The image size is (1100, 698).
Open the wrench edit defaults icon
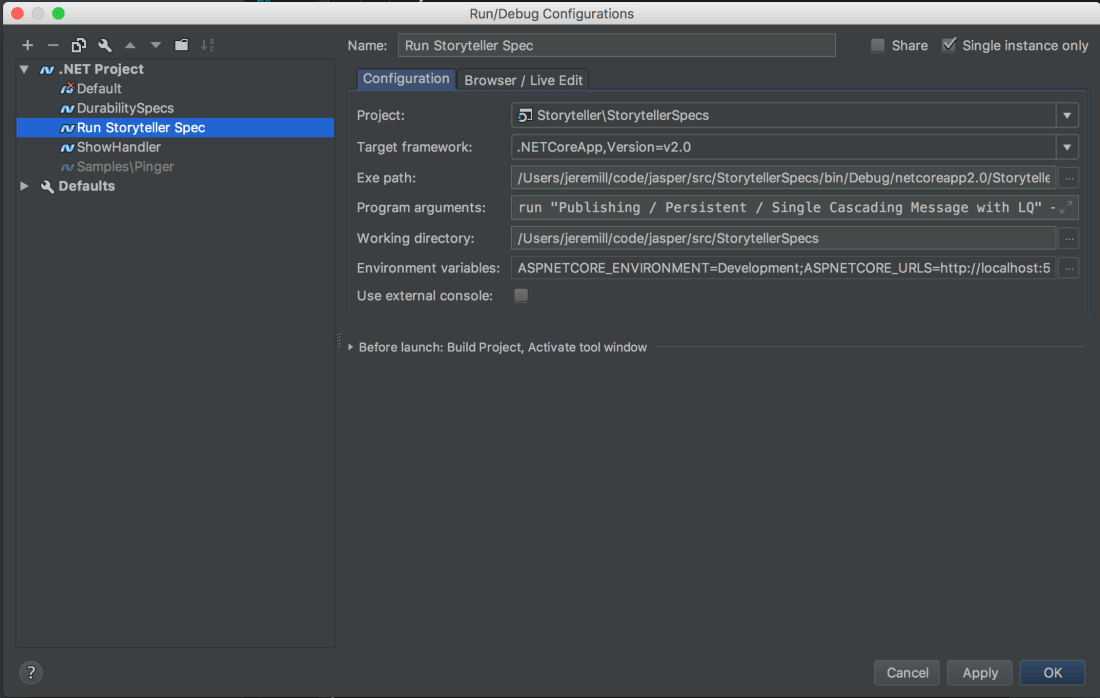pyautogui.click(x=104, y=45)
